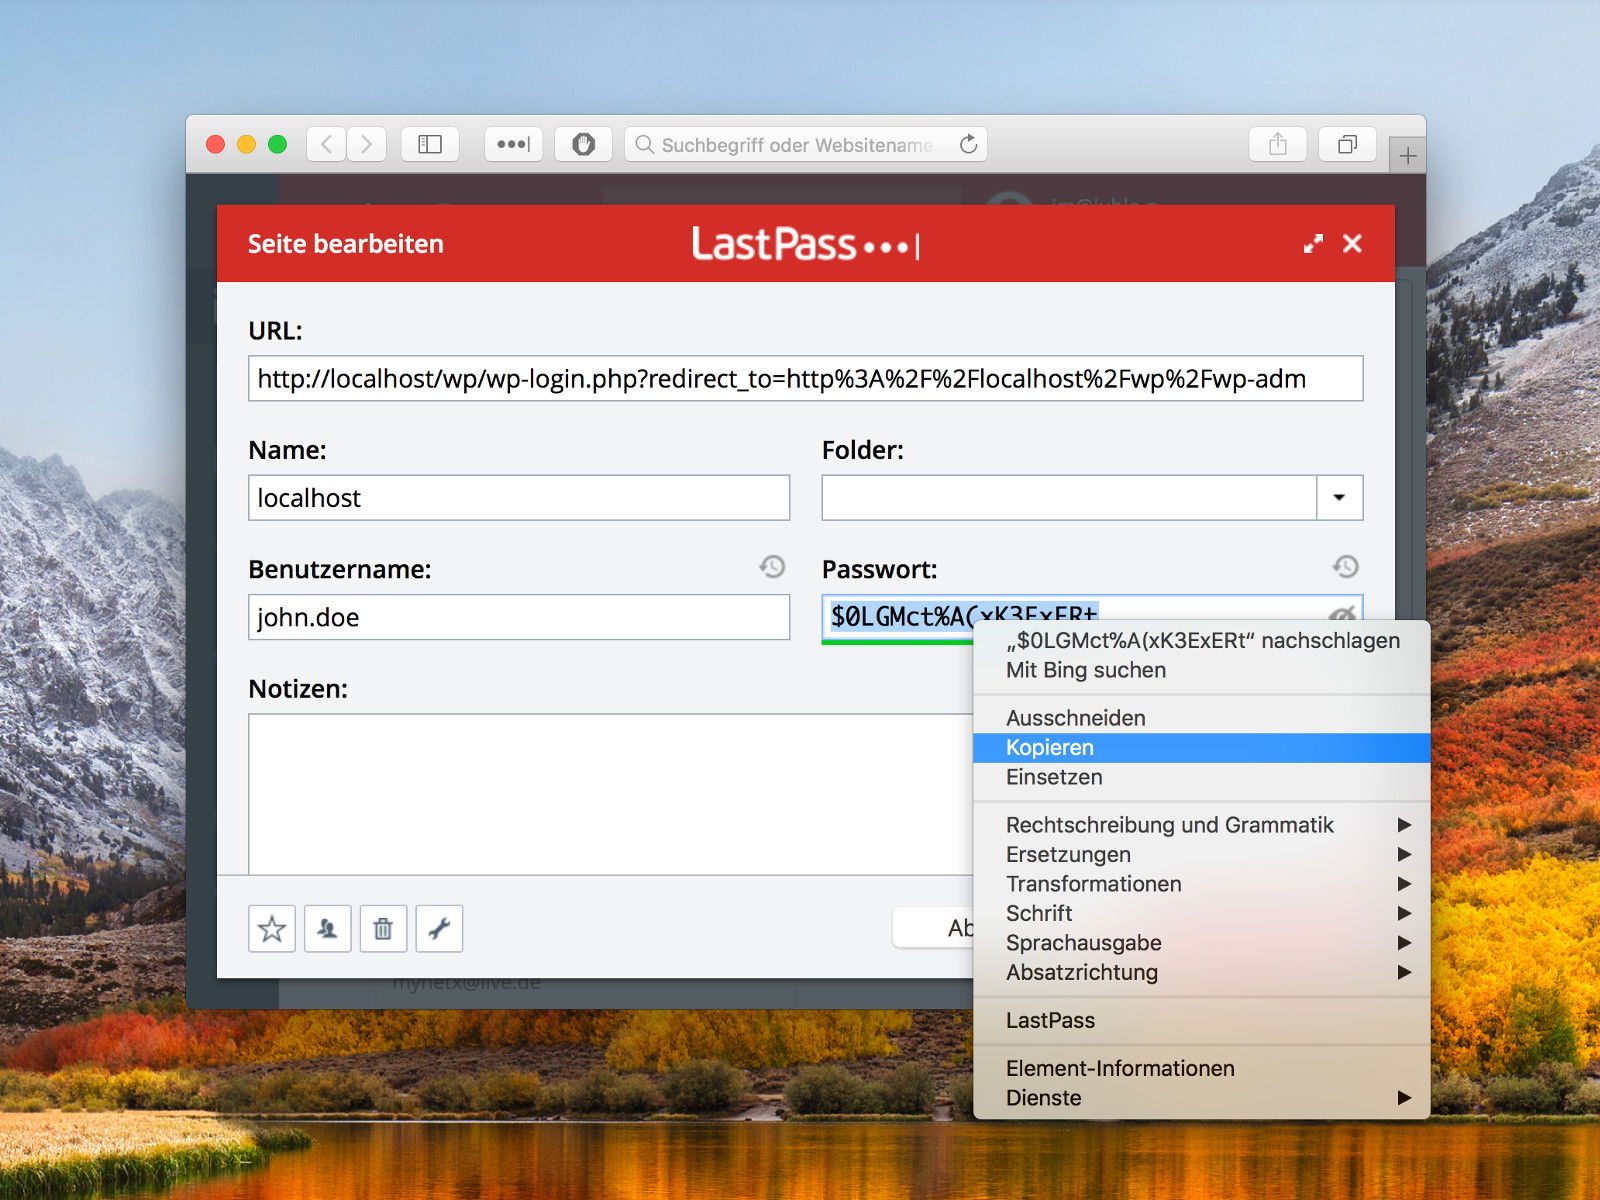Open the Folder dropdown arrow

point(1340,497)
